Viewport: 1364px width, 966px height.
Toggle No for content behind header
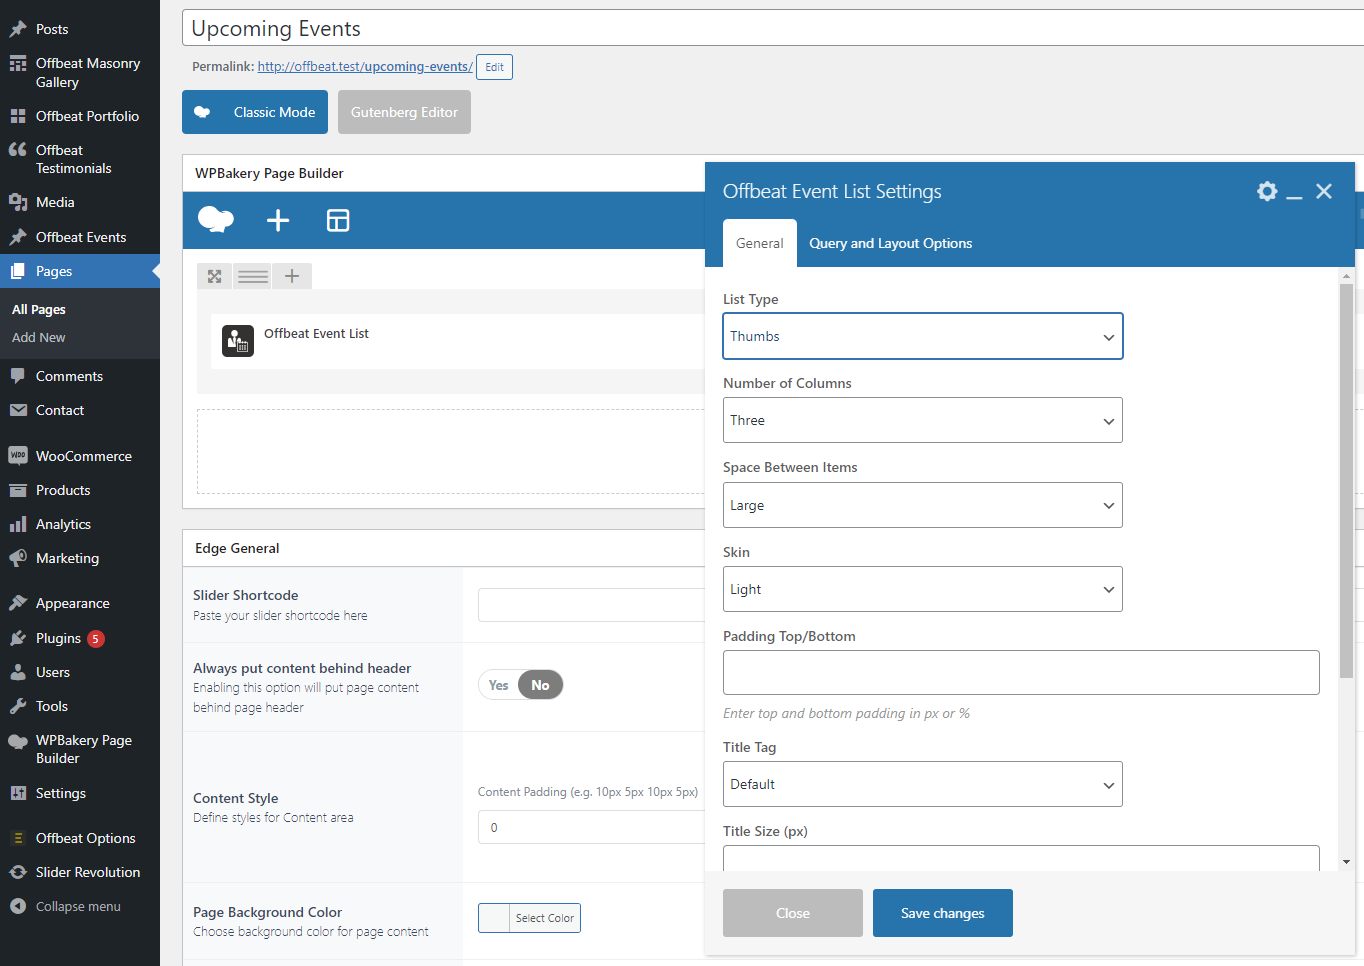point(540,685)
